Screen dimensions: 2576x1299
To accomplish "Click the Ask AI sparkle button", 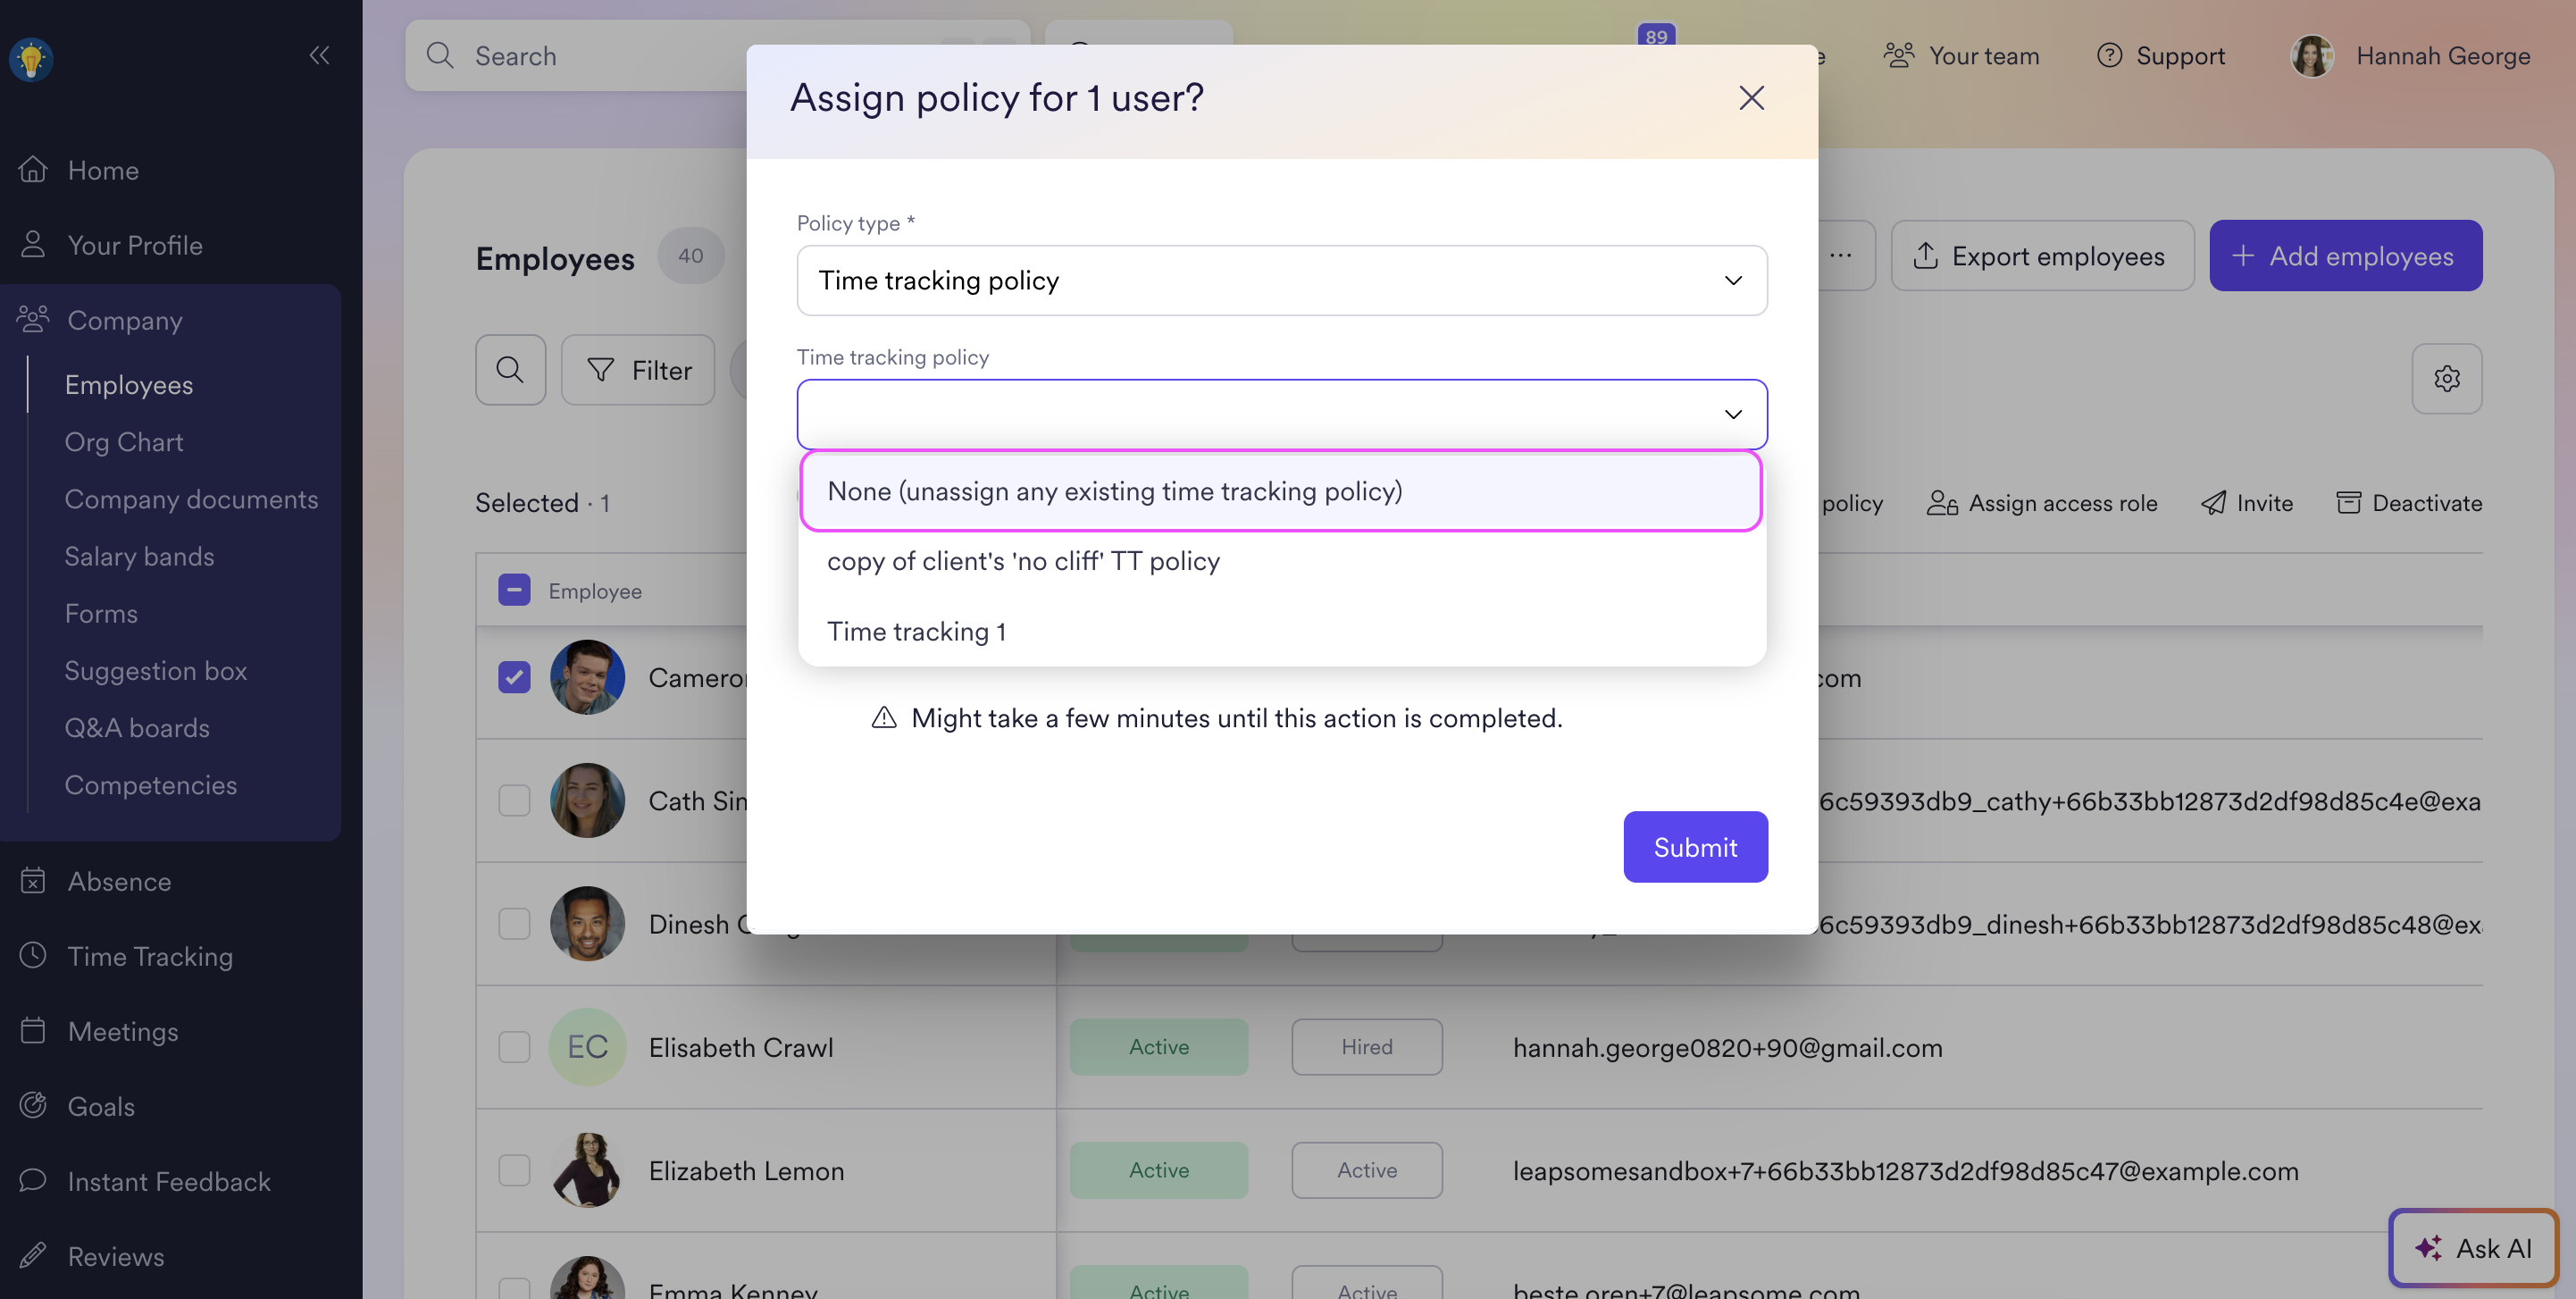I will (2472, 1247).
